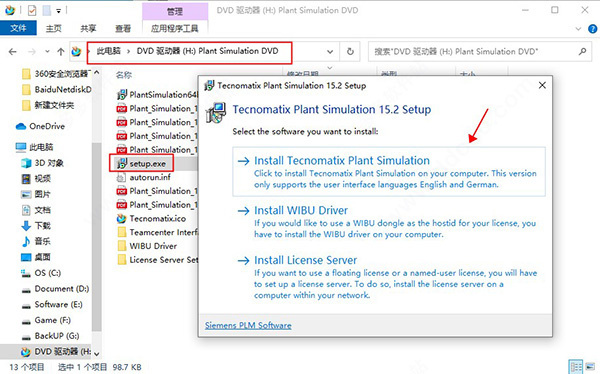600x374 pixels.
Task: Select the Teamcenter Interface folder
Action: point(157,232)
